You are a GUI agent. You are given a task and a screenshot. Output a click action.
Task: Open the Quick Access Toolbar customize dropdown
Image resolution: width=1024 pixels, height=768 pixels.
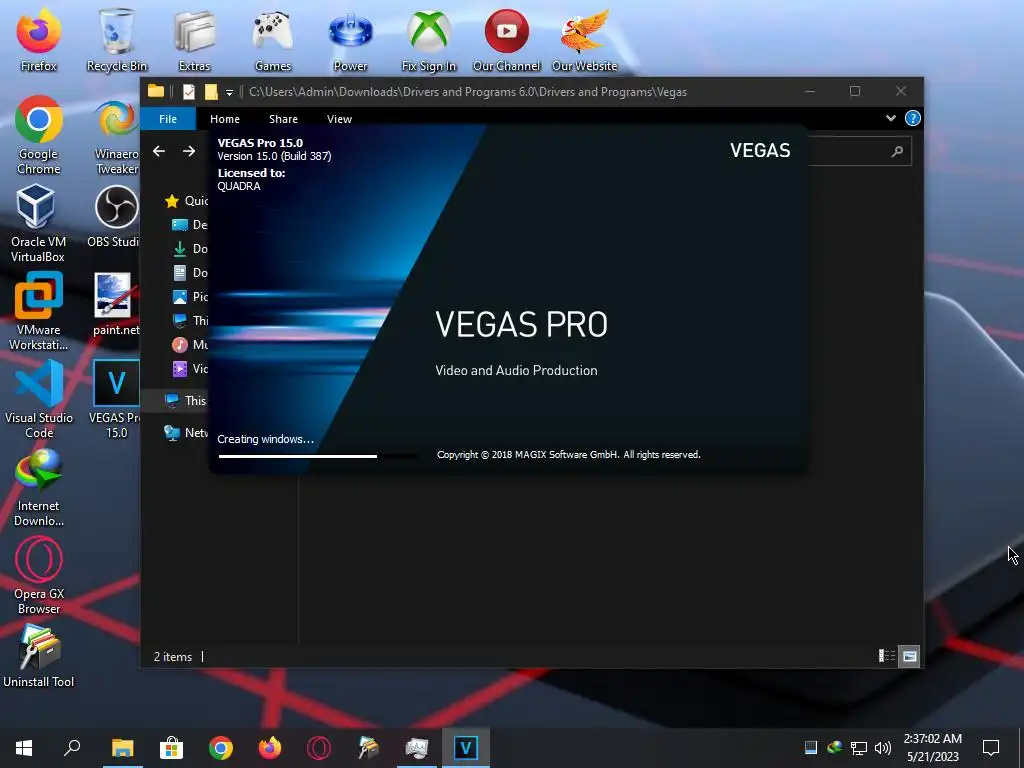pyautogui.click(x=229, y=92)
